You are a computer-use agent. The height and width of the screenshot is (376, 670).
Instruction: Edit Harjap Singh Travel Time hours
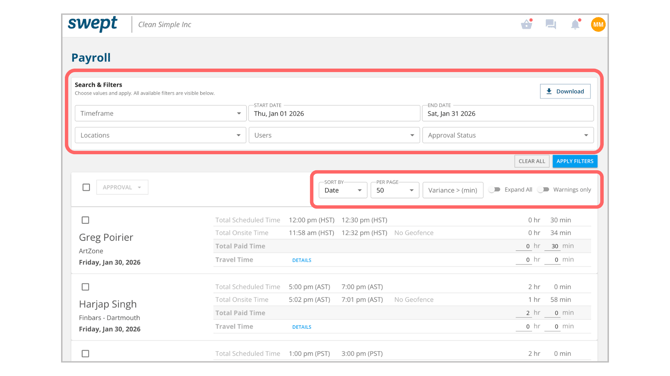coord(524,326)
